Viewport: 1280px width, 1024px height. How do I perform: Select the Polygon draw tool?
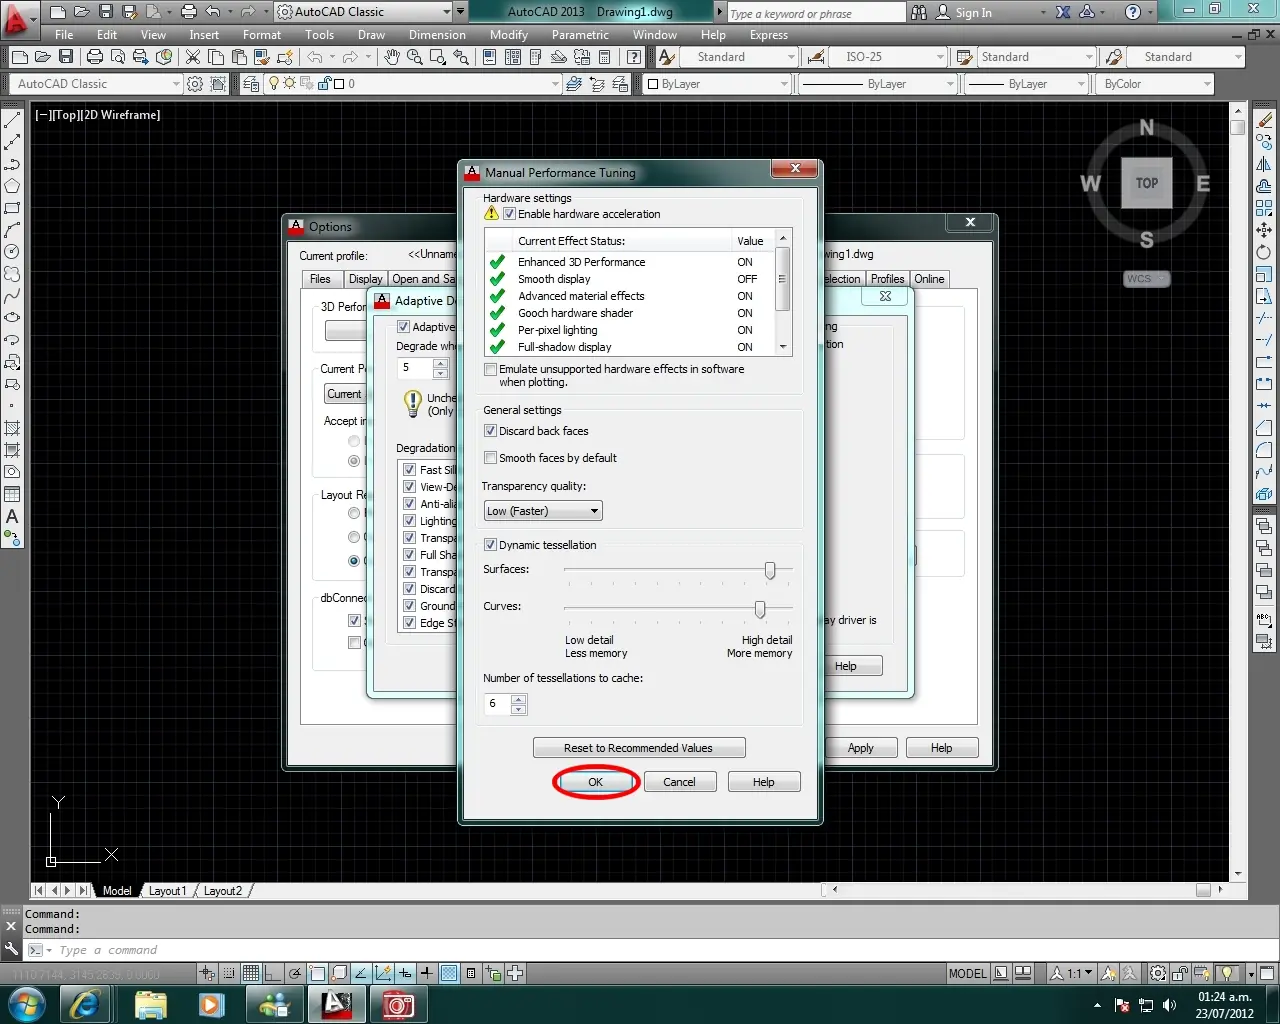pyautogui.click(x=12, y=186)
